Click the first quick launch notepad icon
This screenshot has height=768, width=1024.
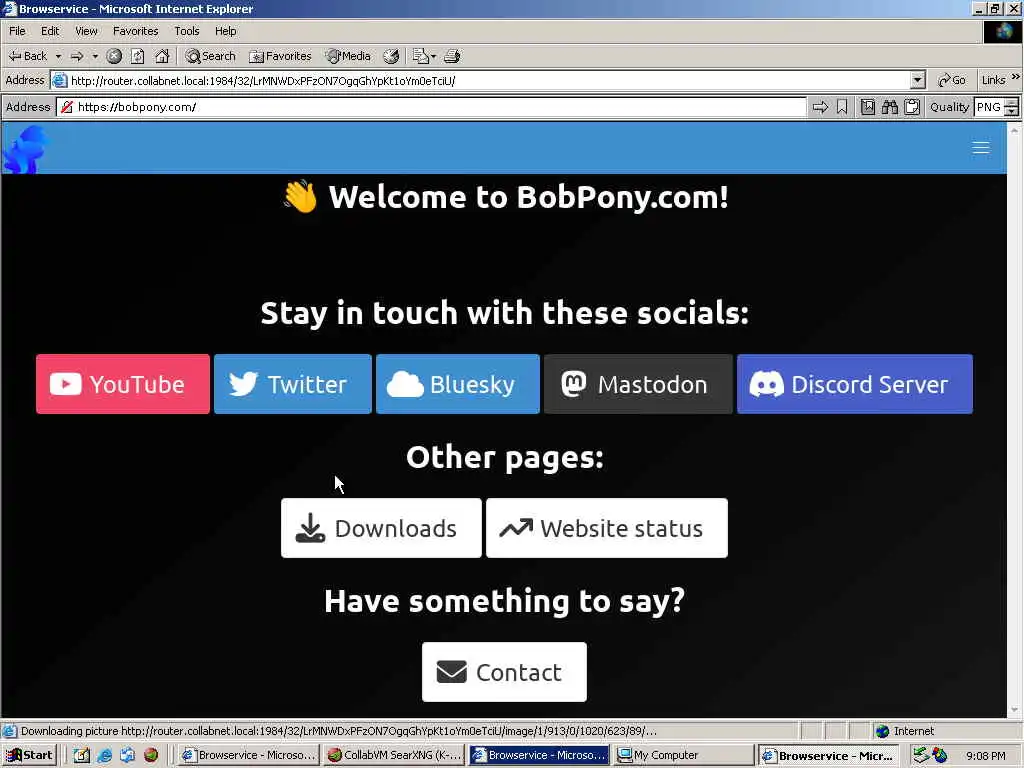coord(81,756)
